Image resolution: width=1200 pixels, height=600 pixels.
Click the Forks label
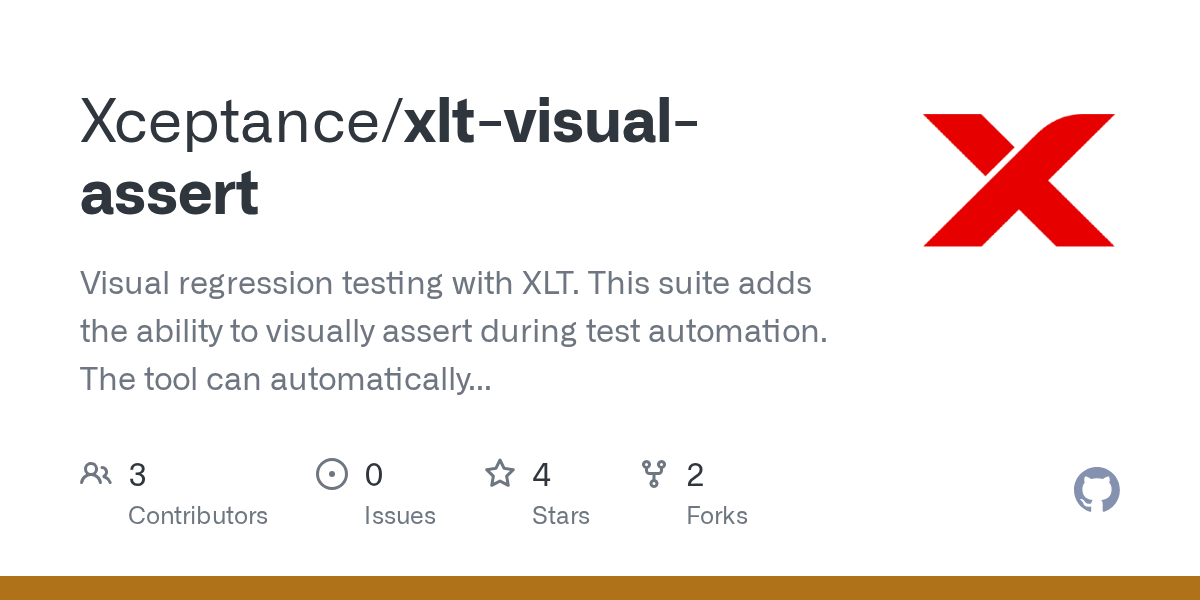(717, 516)
